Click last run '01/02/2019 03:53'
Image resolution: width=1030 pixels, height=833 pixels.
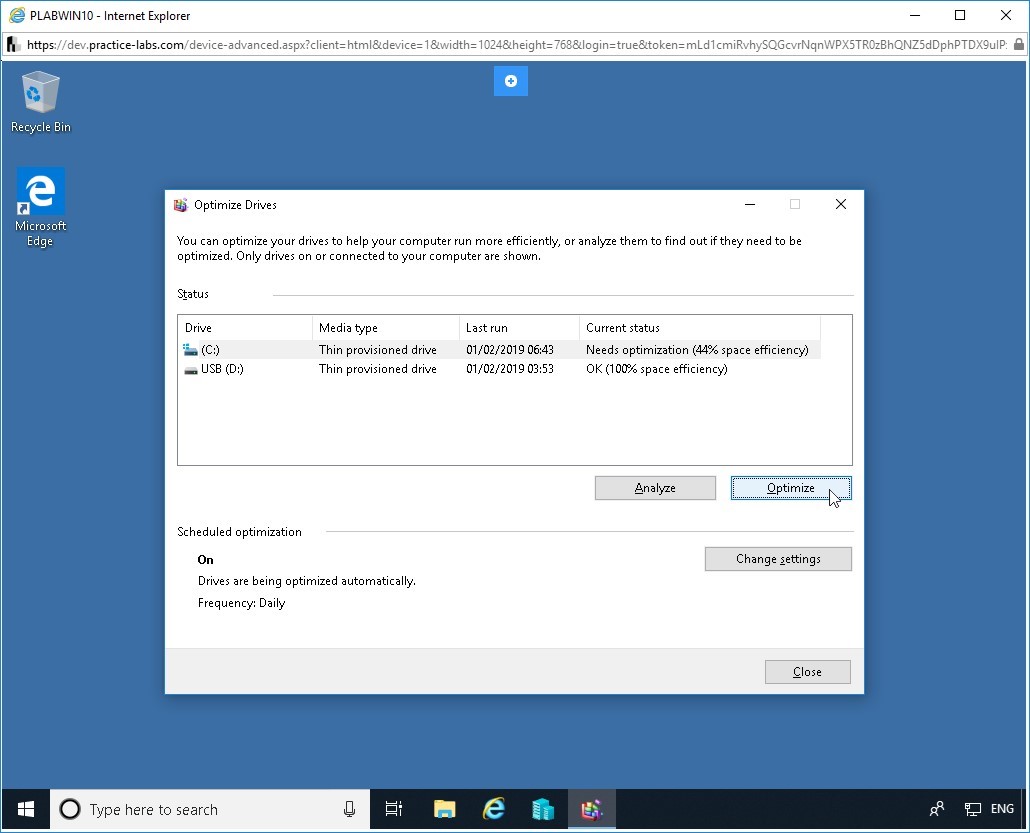click(510, 369)
